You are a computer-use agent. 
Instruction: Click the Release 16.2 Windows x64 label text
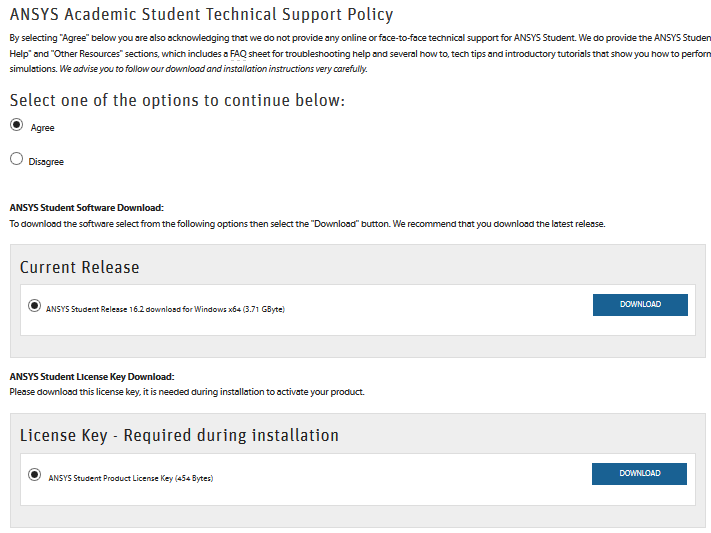click(x=165, y=309)
